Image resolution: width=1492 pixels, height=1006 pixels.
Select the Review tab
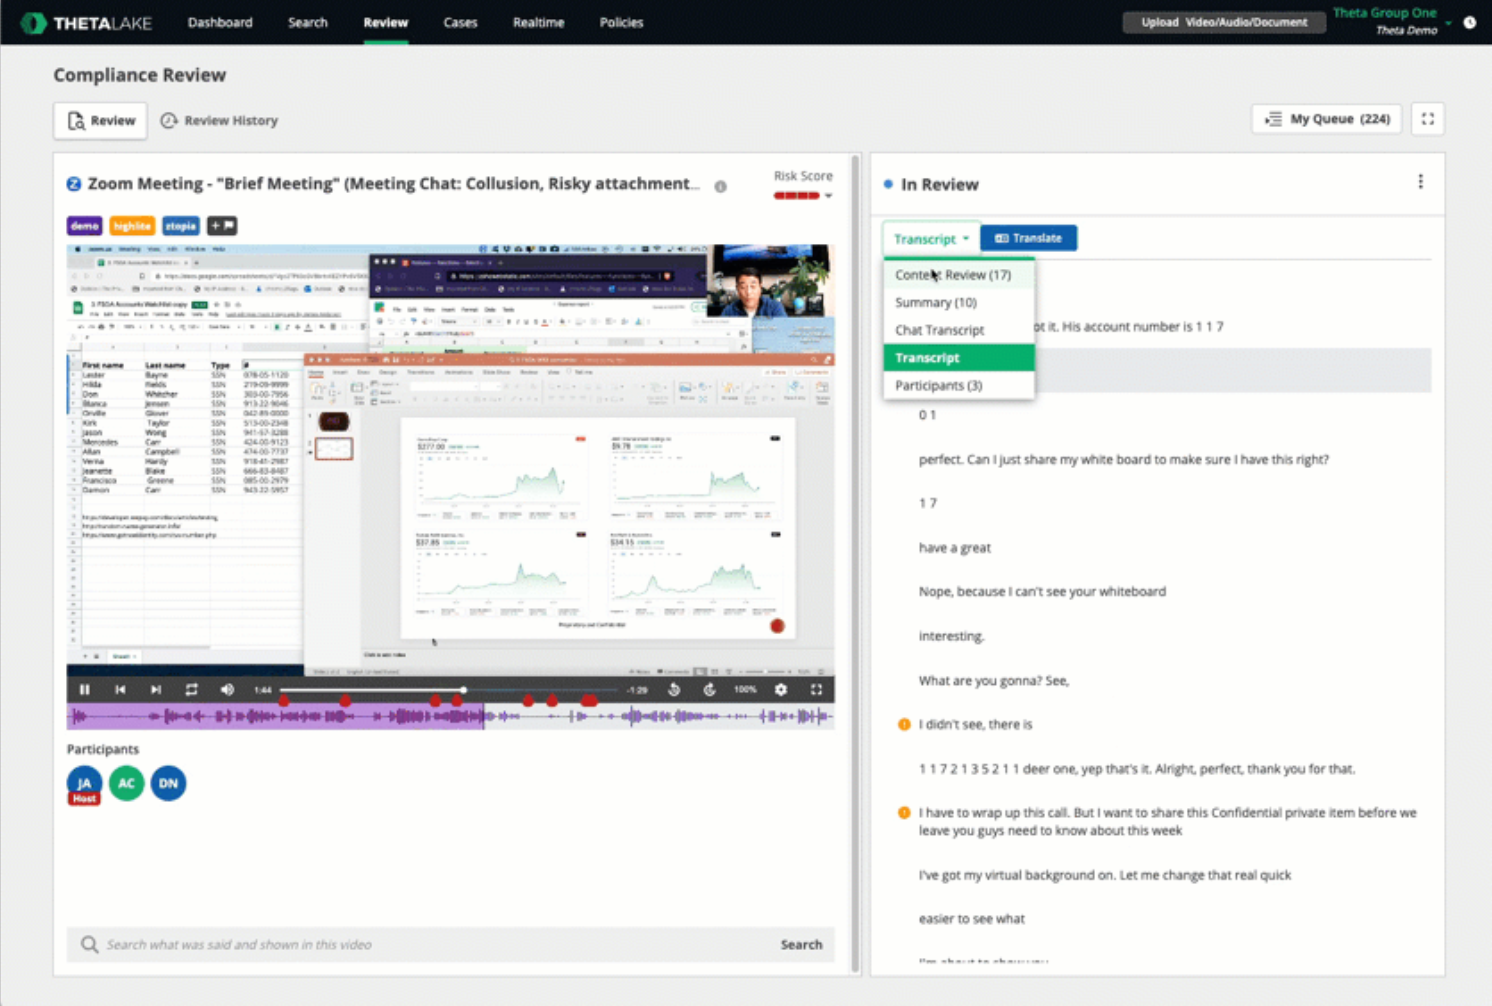click(100, 120)
